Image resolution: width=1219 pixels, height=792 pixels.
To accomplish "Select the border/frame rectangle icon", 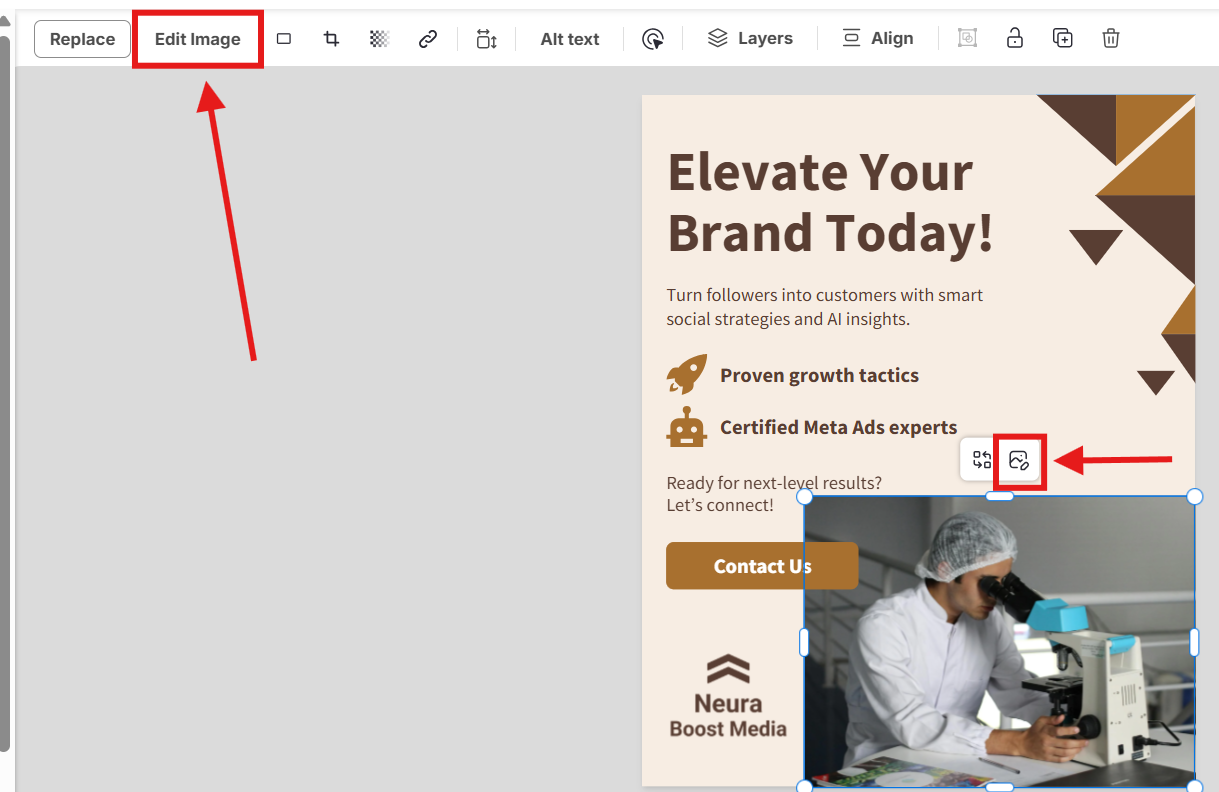I will pos(284,39).
